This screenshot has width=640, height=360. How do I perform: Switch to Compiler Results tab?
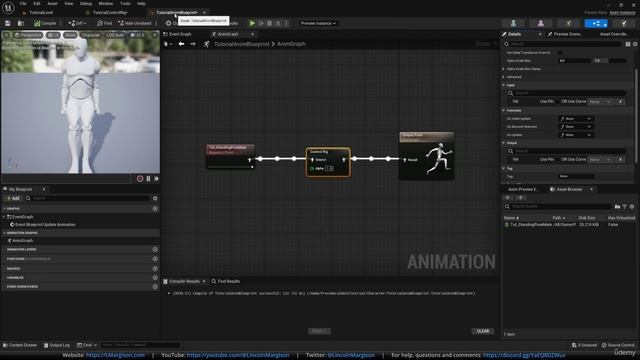(184, 281)
